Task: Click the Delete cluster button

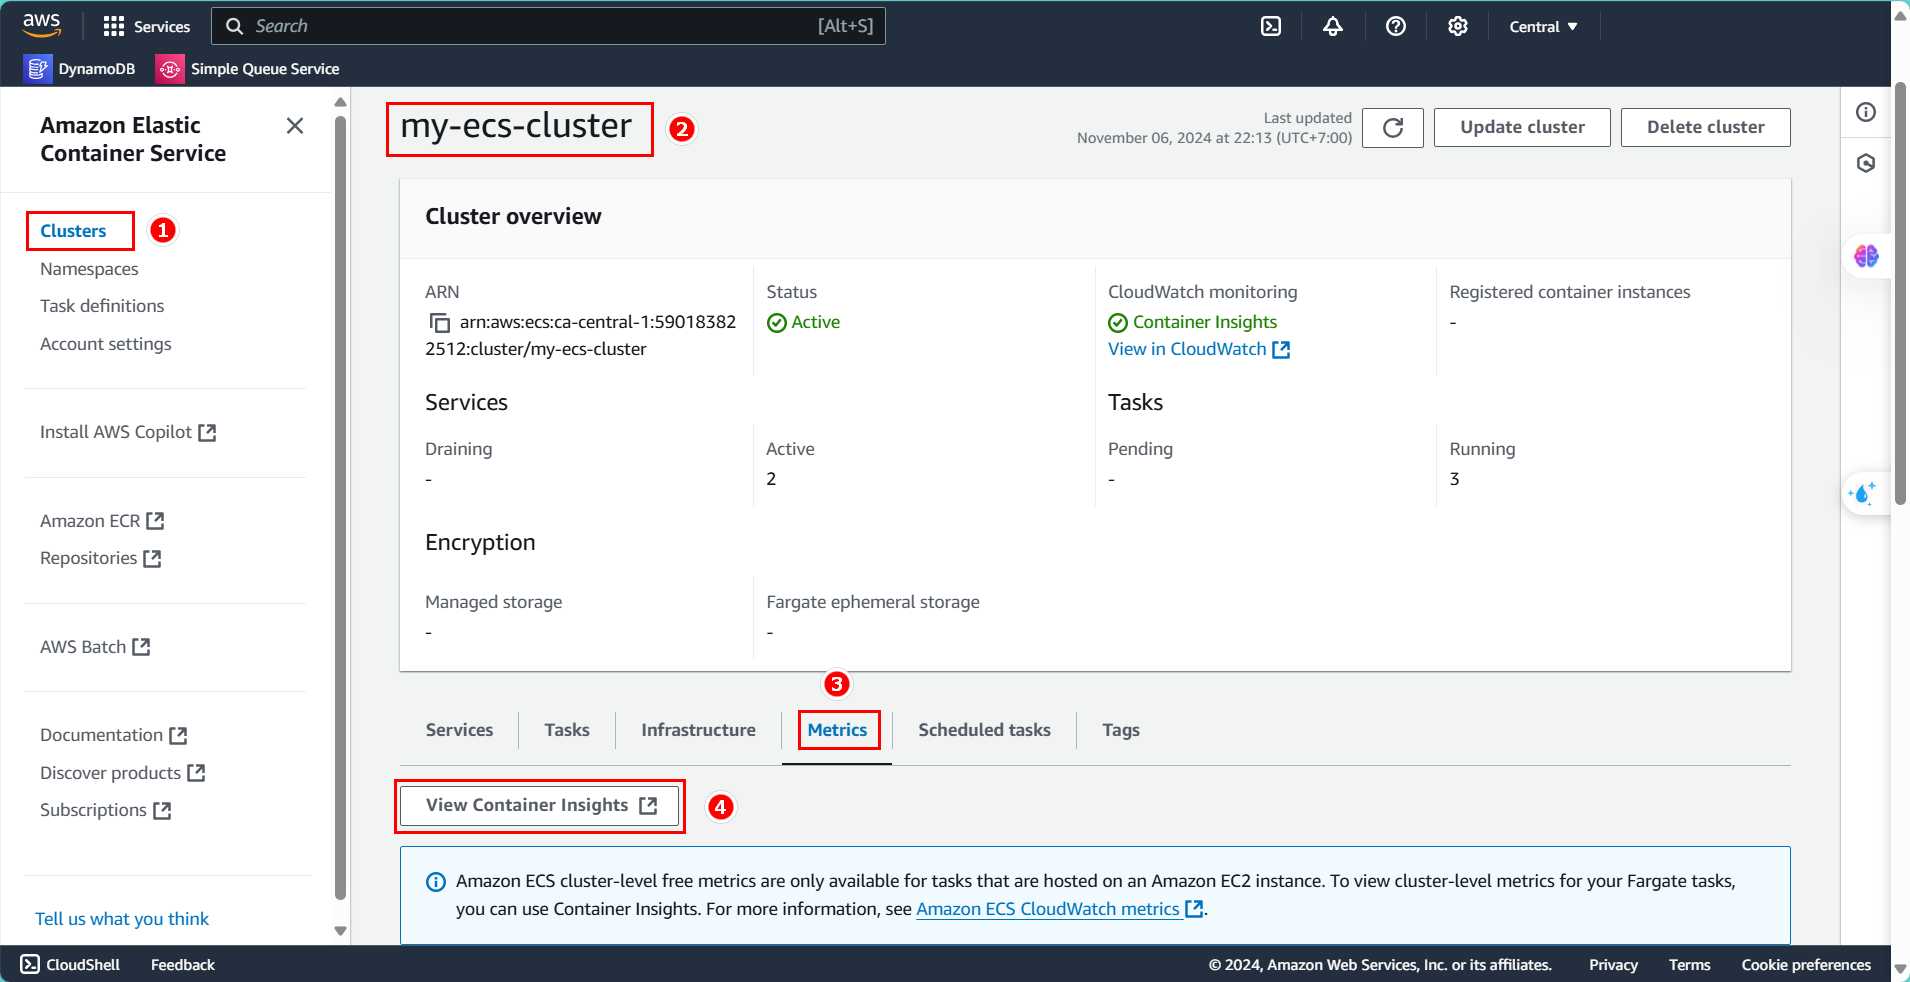Action: [x=1705, y=127]
